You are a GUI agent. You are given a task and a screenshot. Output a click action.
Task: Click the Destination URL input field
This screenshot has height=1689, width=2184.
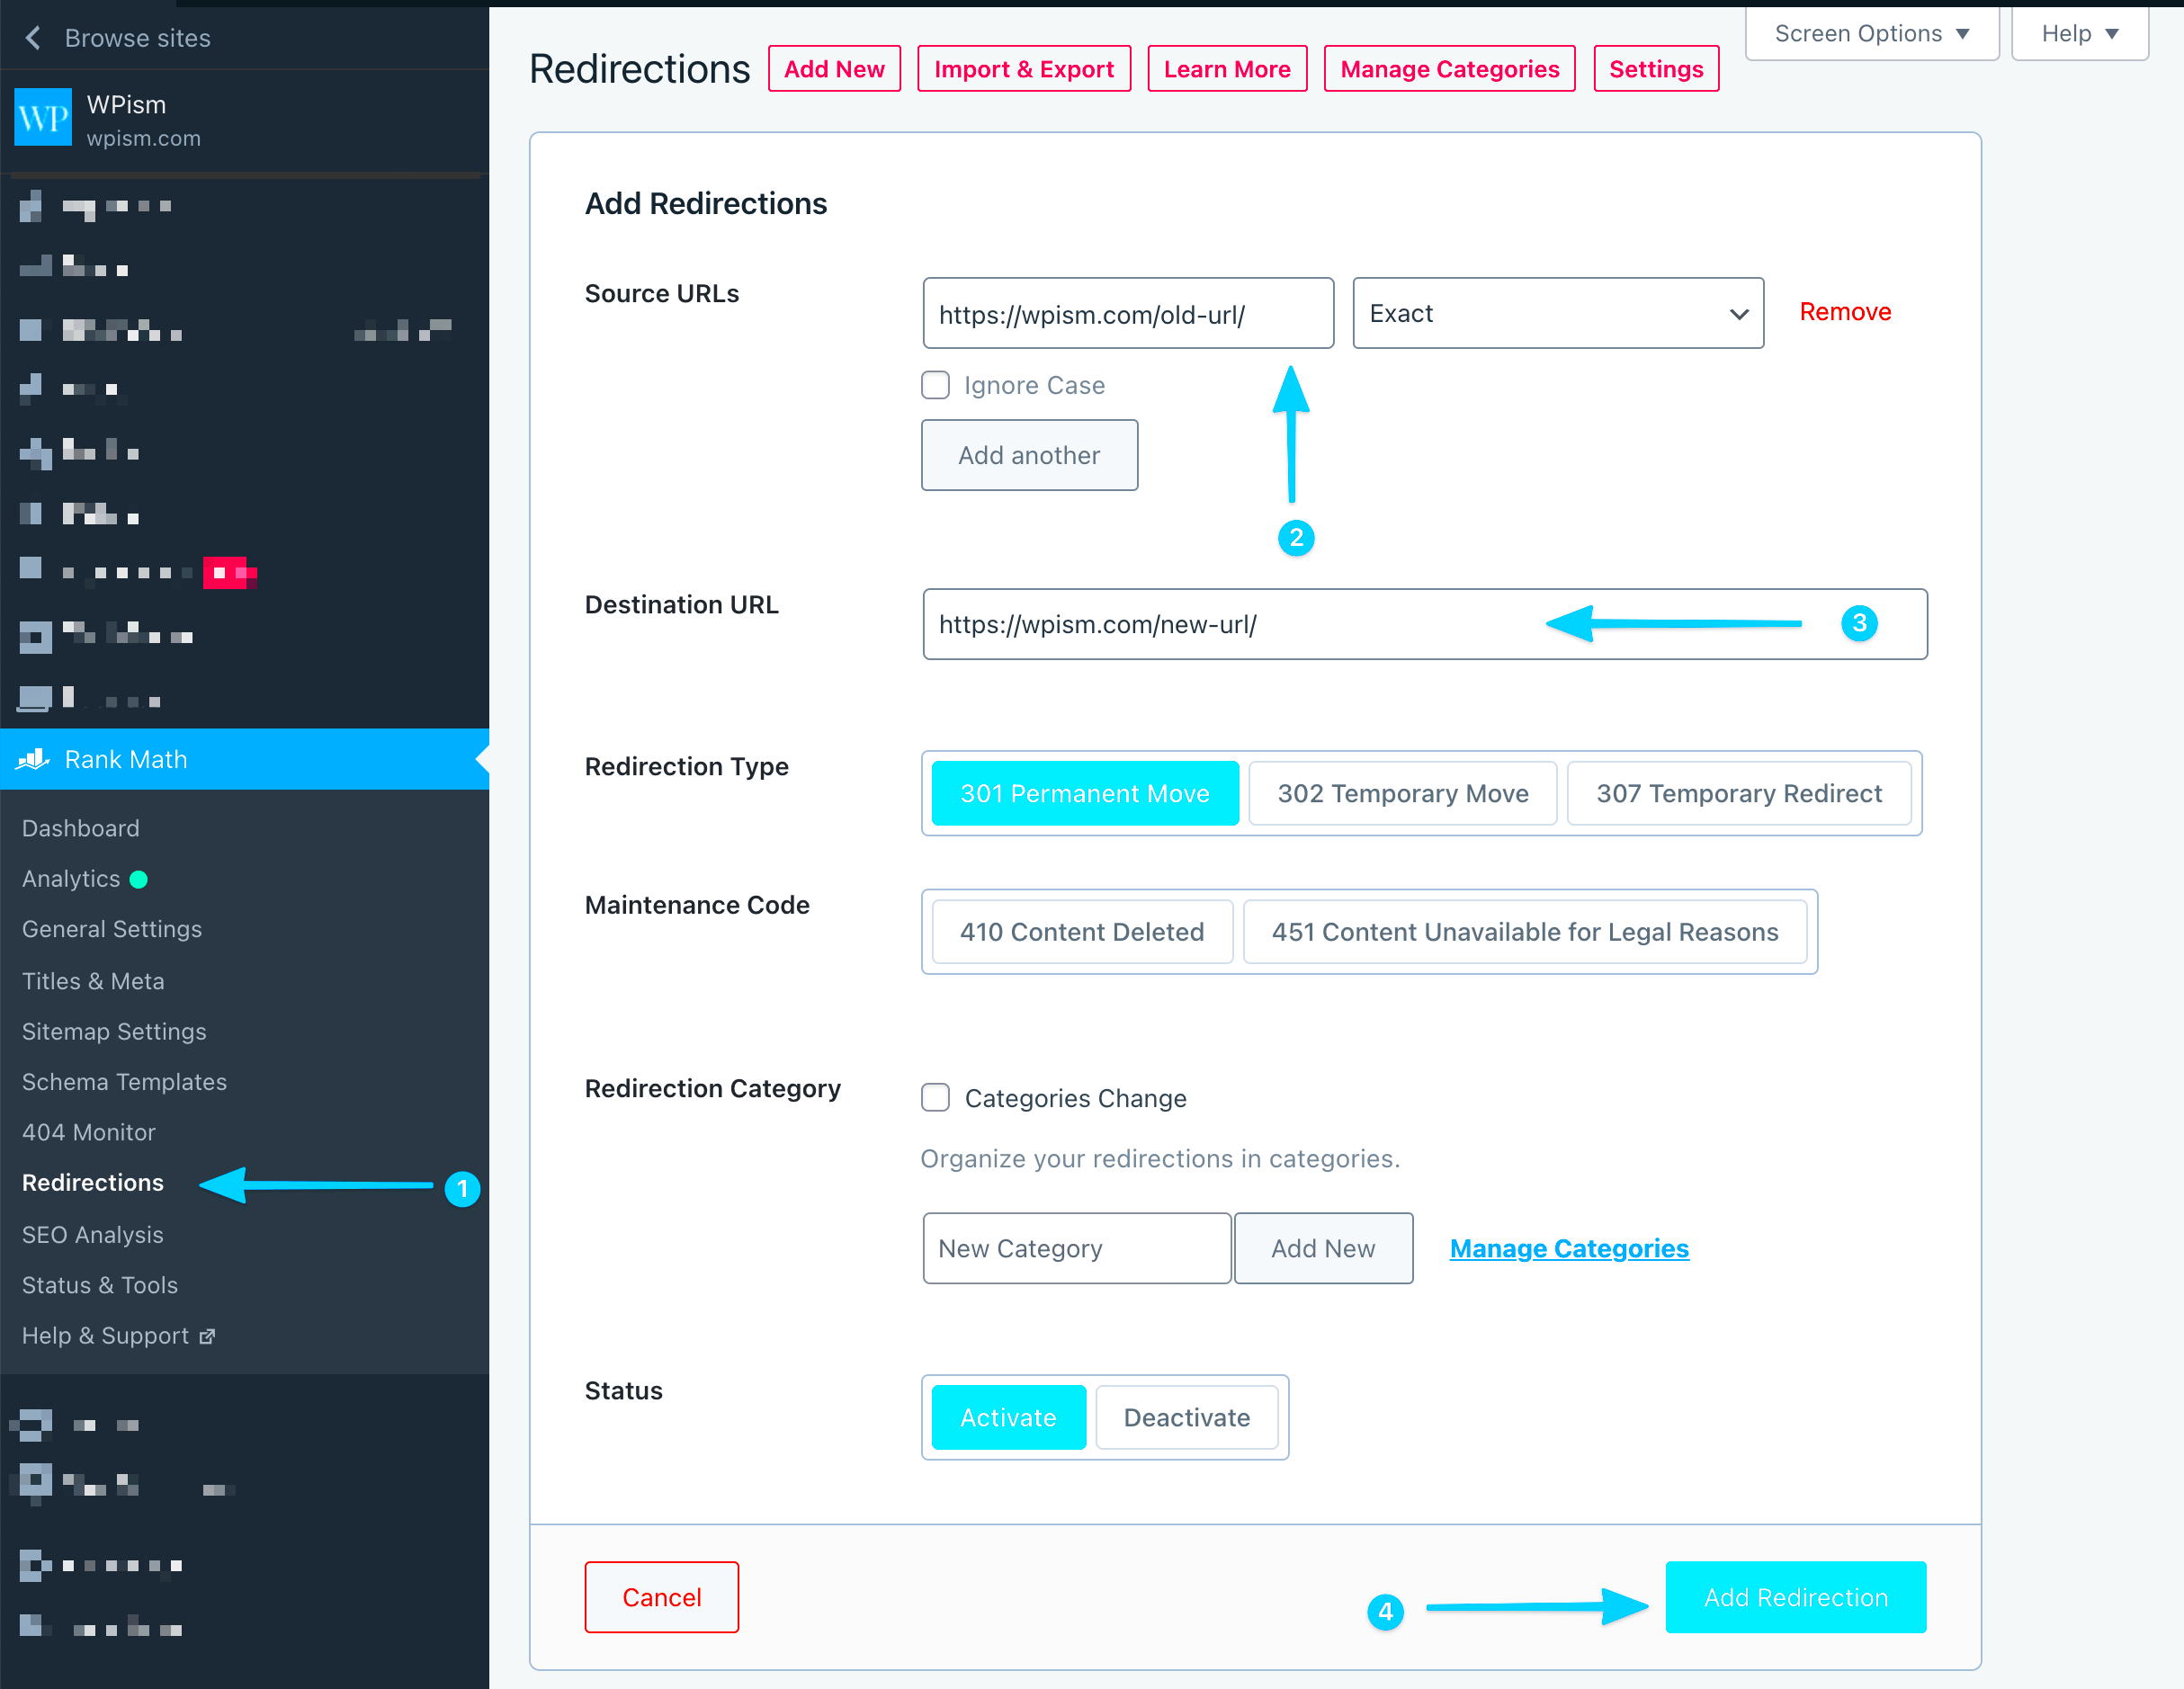(1420, 622)
